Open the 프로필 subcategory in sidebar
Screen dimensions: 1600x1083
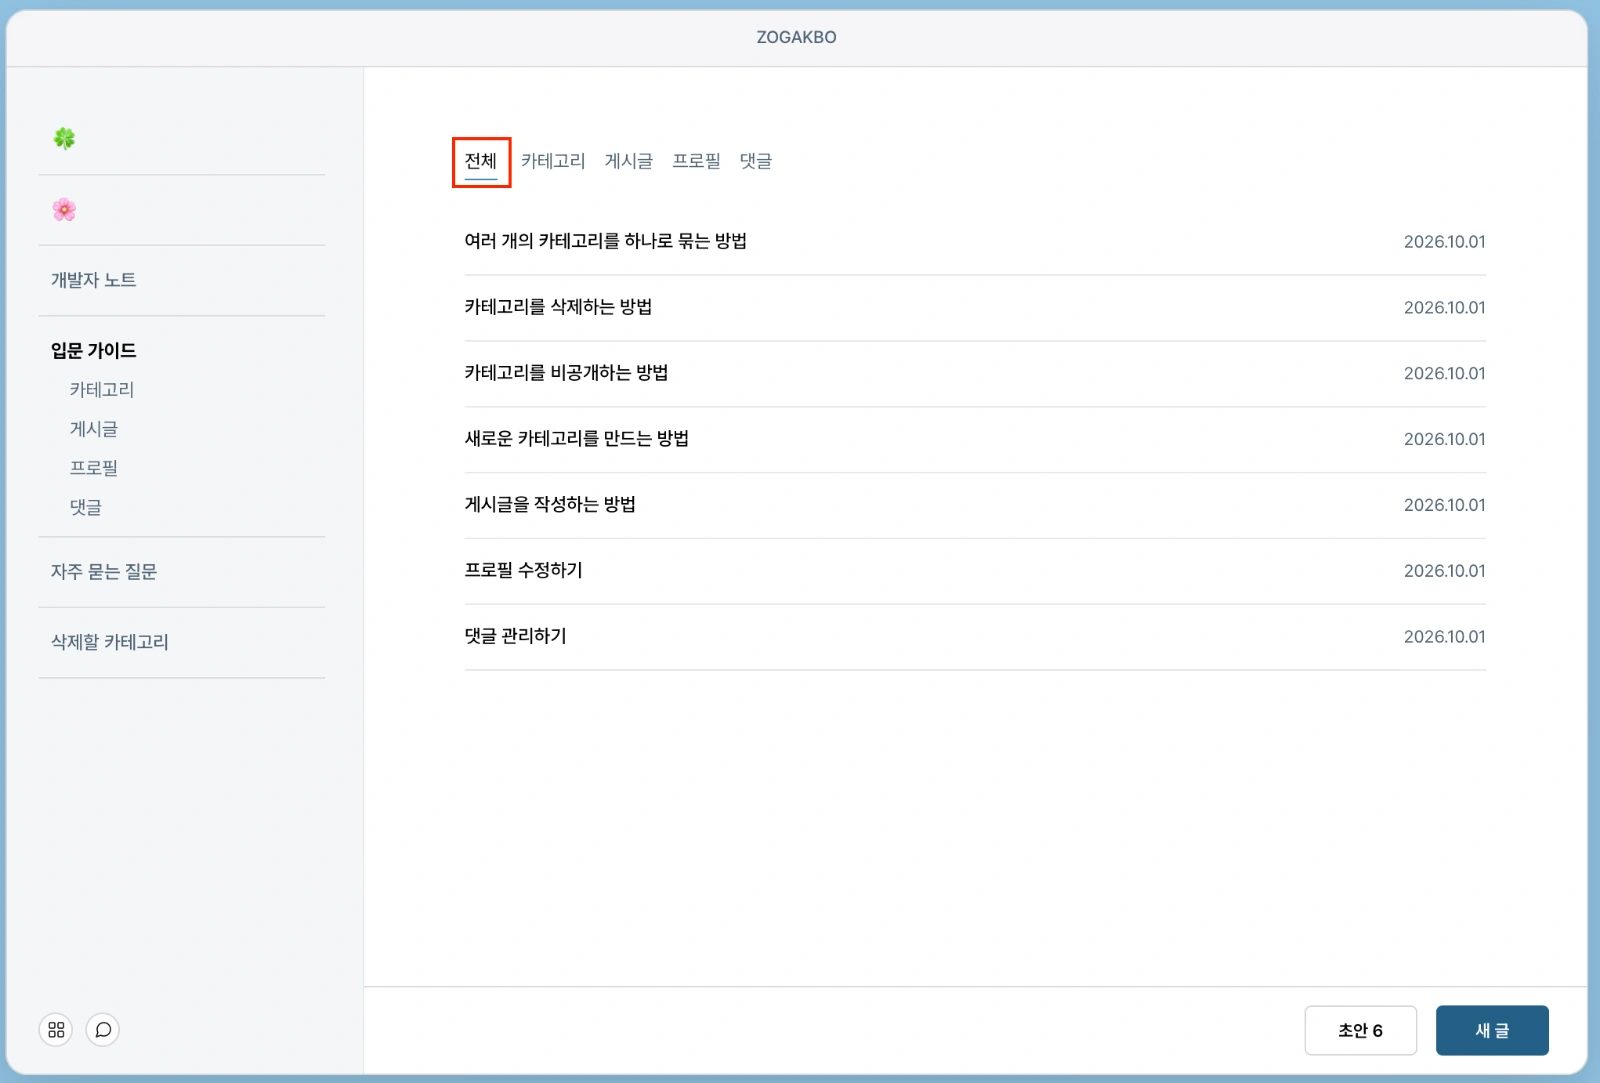(x=94, y=468)
